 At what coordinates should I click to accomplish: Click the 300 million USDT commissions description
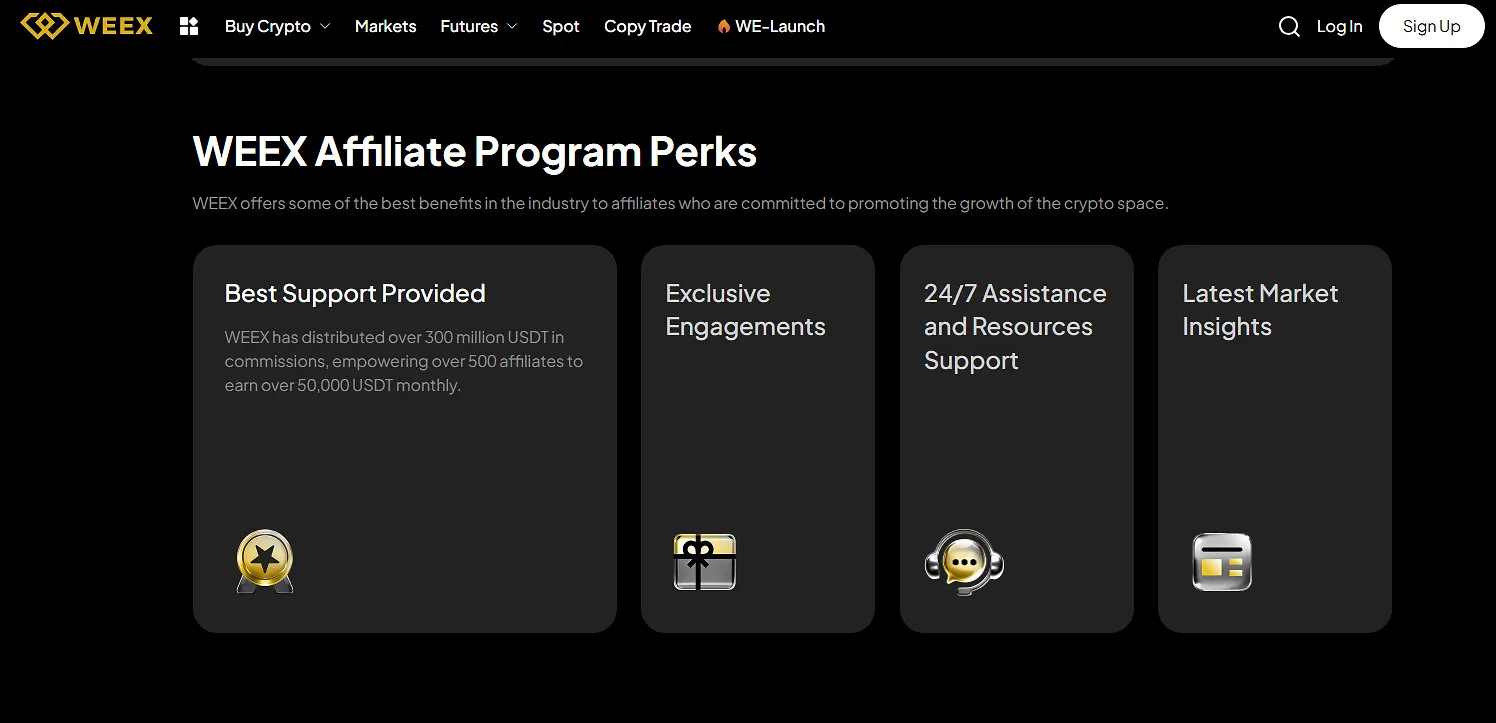(x=404, y=361)
